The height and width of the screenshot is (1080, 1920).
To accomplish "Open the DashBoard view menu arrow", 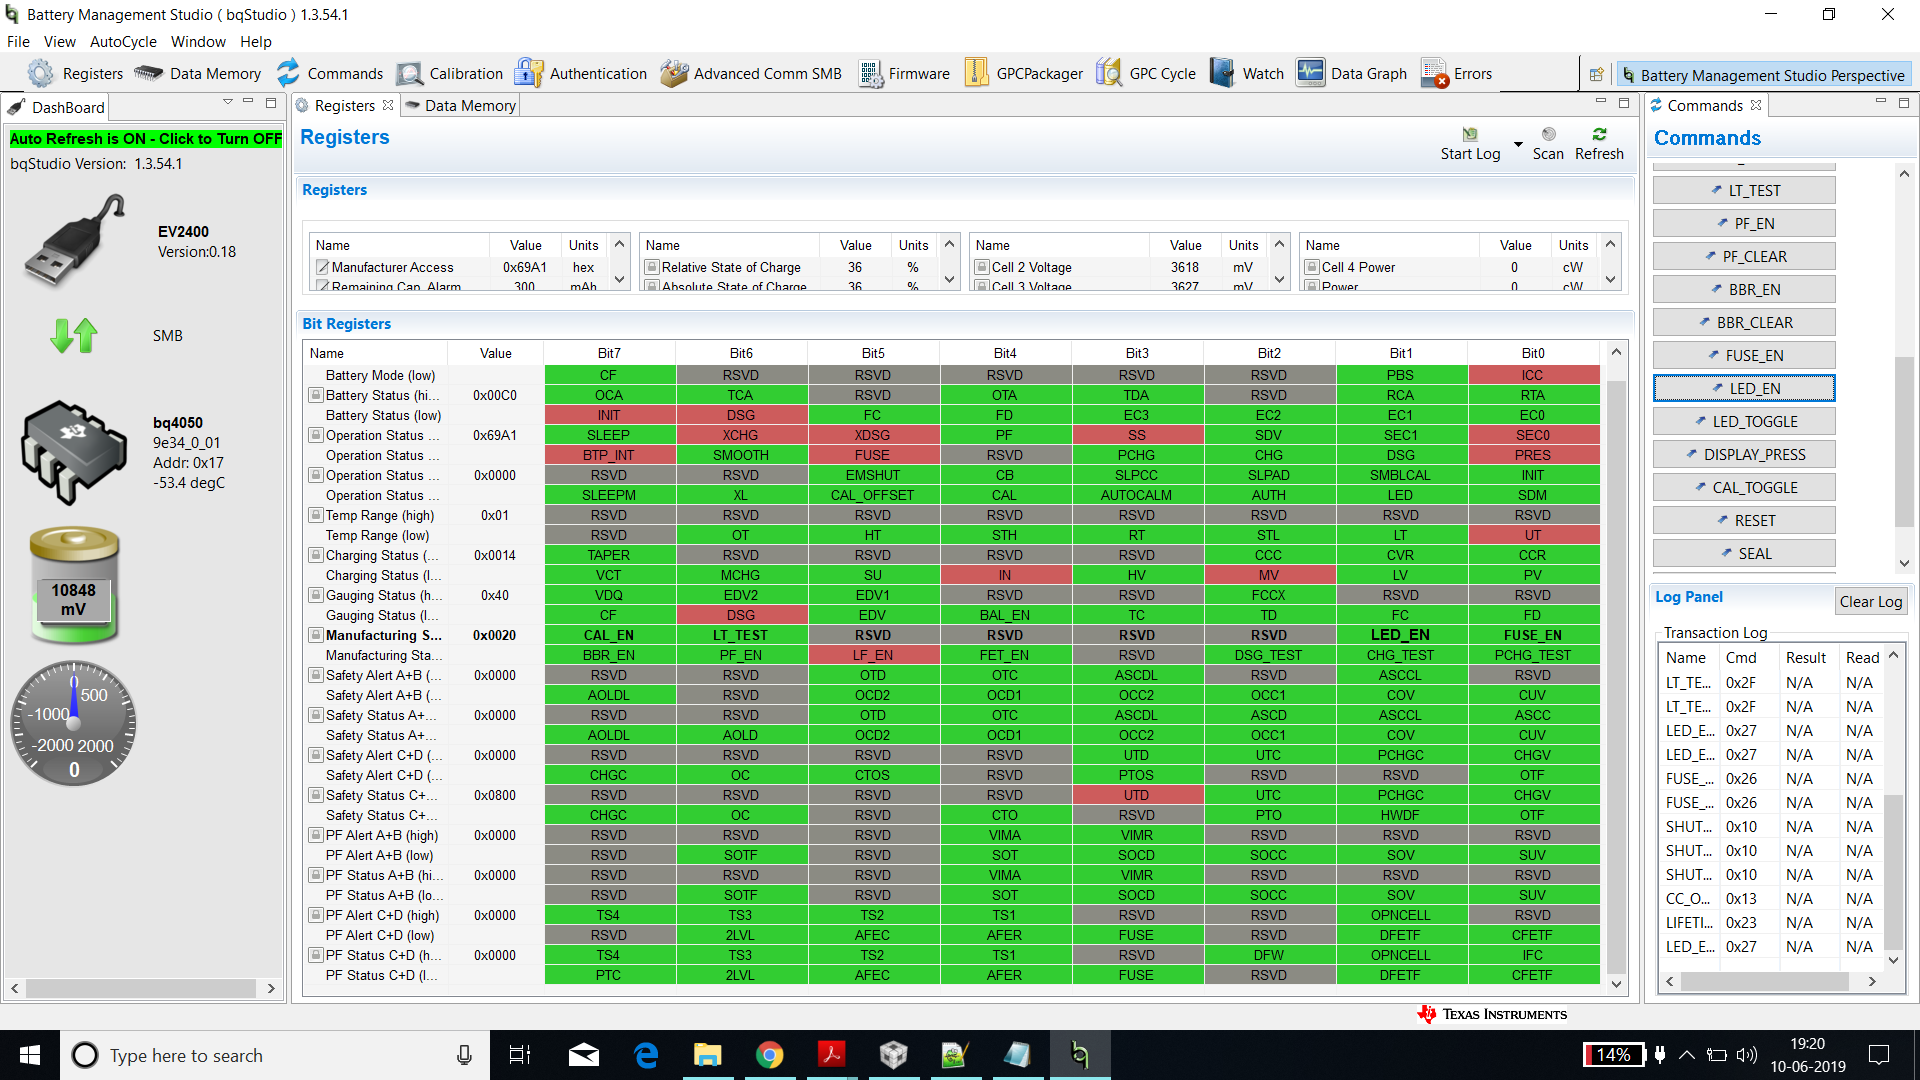I will pos(228,102).
